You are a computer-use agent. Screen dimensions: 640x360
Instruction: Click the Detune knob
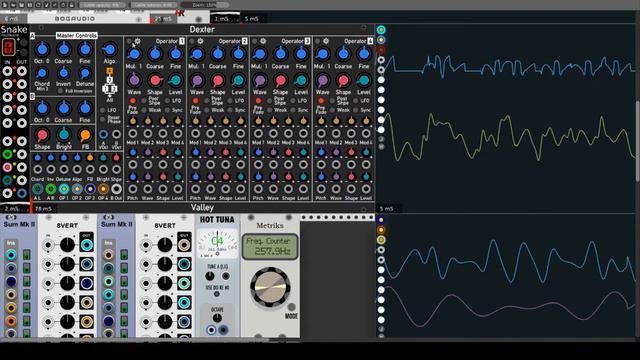tap(85, 73)
